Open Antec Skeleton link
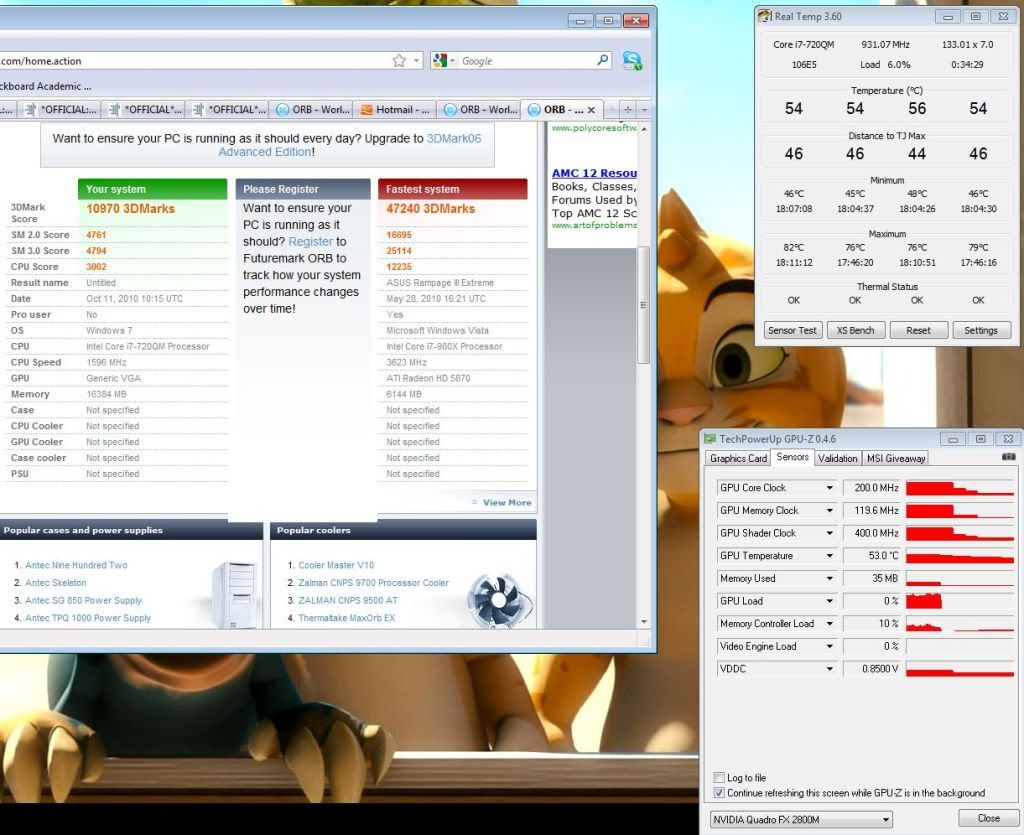The width and height of the screenshot is (1024, 835). pos(56,583)
